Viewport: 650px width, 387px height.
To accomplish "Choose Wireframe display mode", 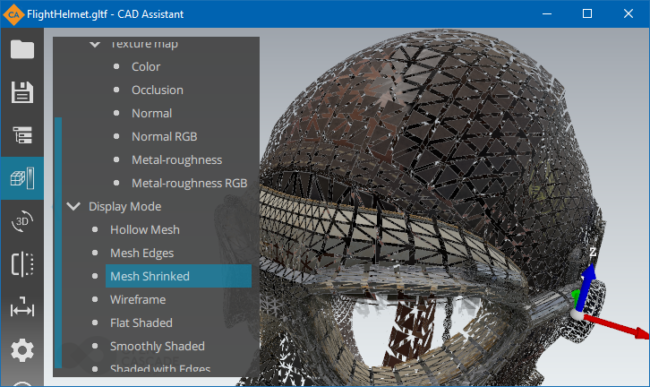I will point(138,299).
